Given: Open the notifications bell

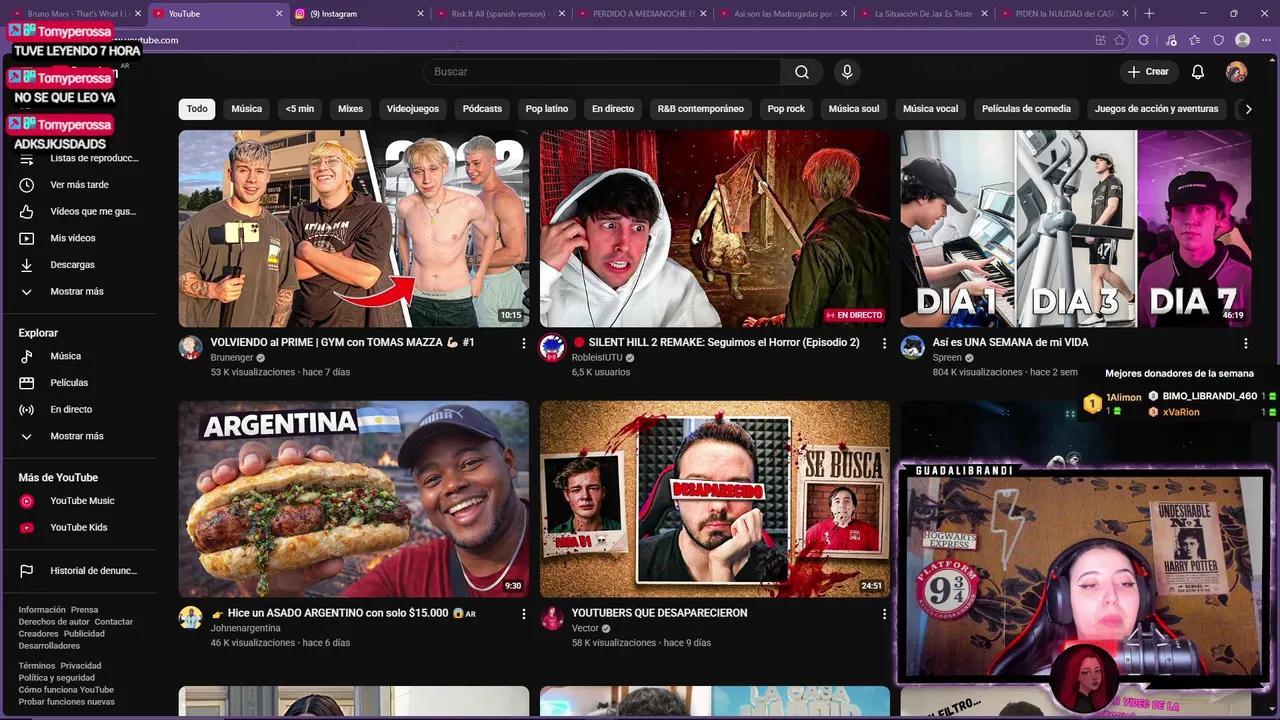Looking at the screenshot, I should tap(1198, 72).
